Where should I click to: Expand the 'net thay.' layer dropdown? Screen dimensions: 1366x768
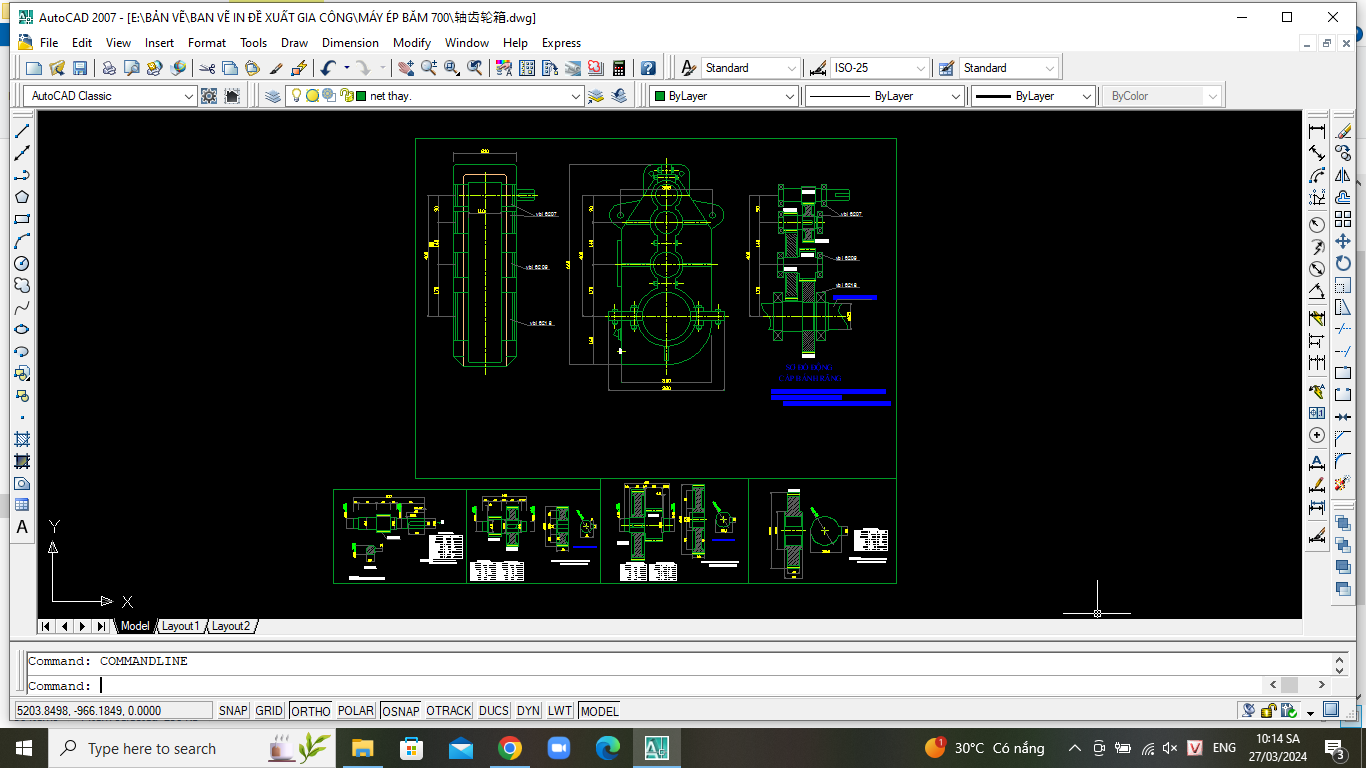(575, 96)
